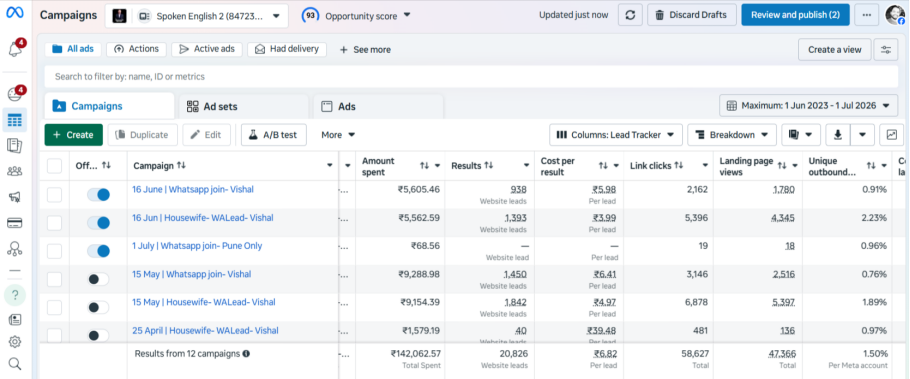Check the box for 1 July Pune Only row
Screen dimensions: 910x379
point(55,251)
